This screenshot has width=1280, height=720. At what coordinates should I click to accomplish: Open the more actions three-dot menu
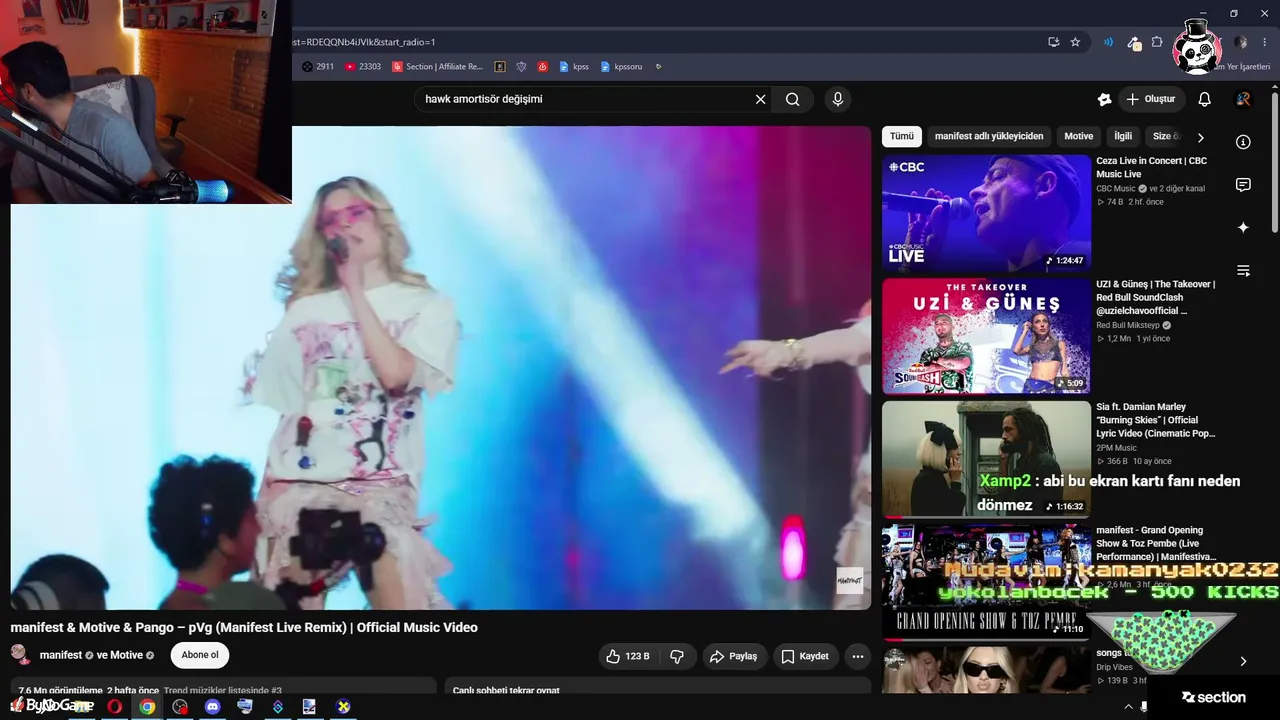pos(857,656)
